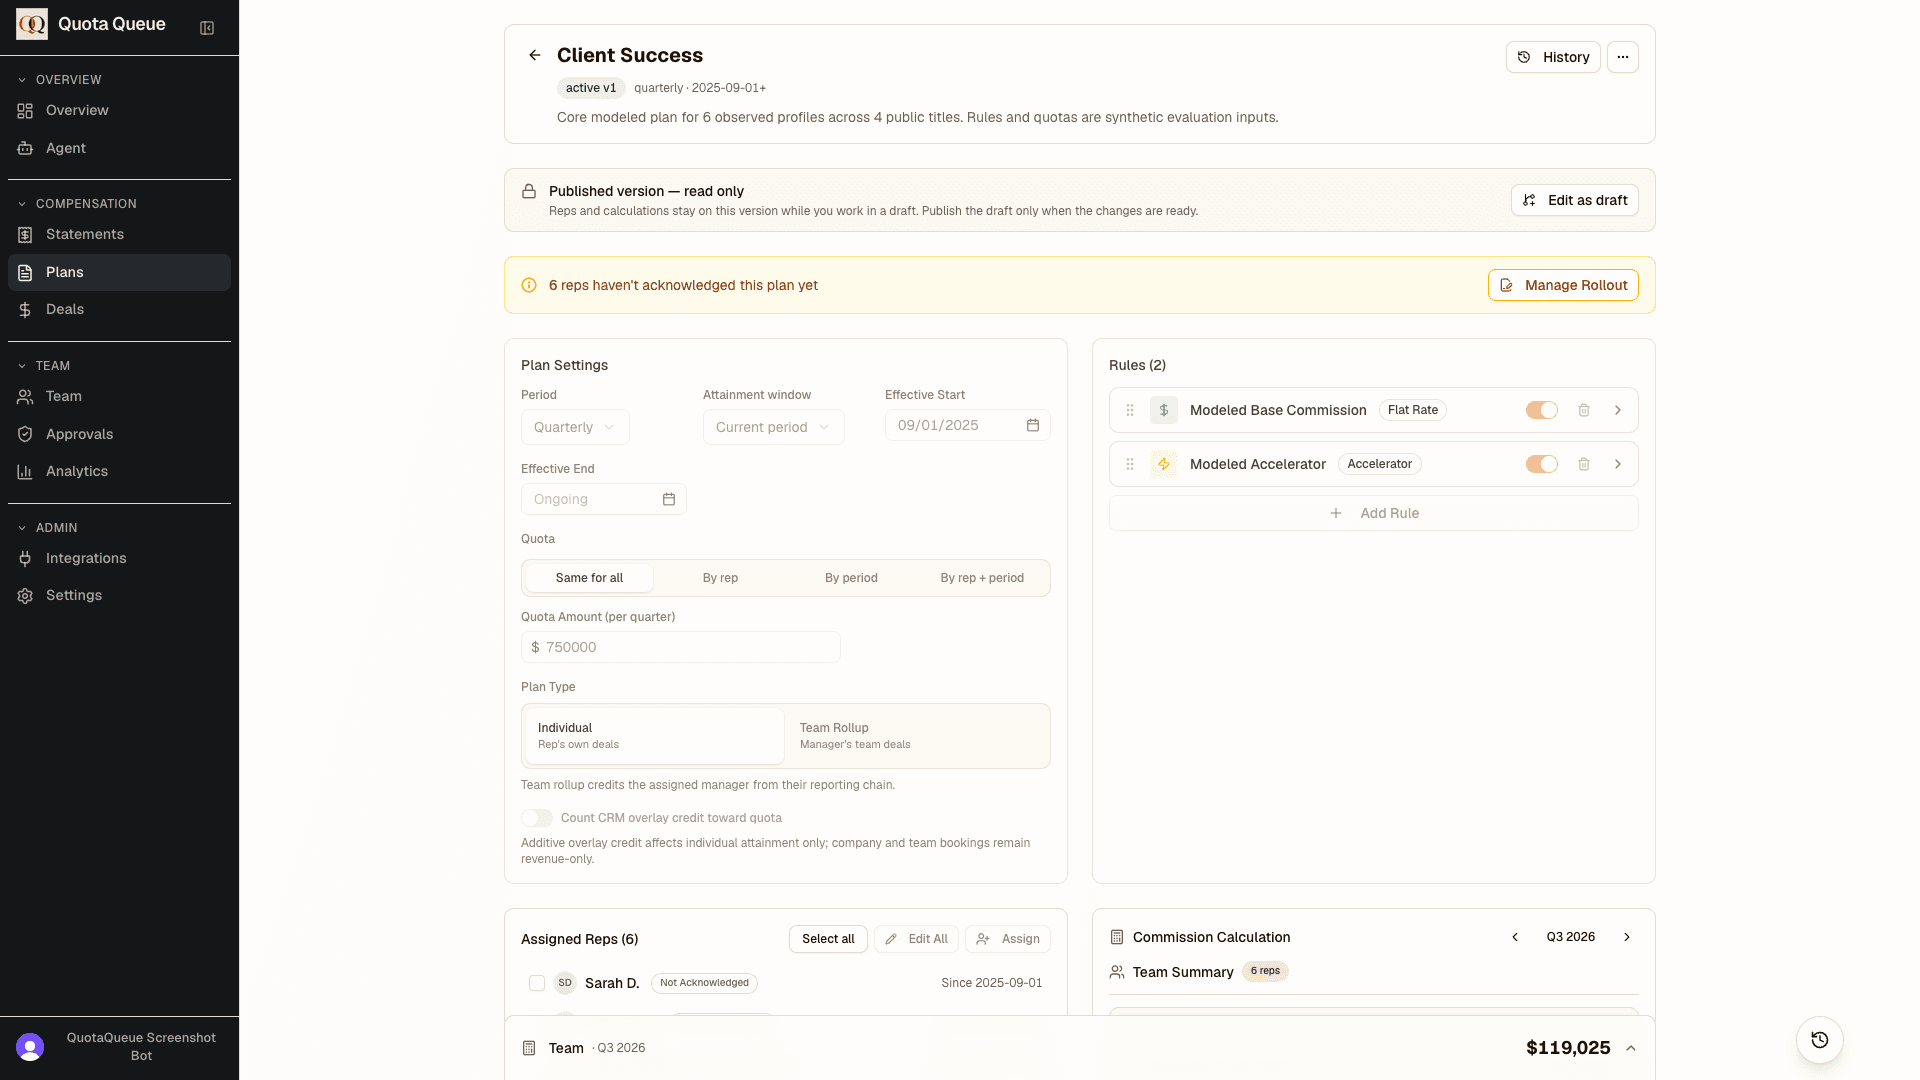1920x1080 pixels.
Task: Click the dollar icon of Modeled Base Commission
Action: point(1164,410)
